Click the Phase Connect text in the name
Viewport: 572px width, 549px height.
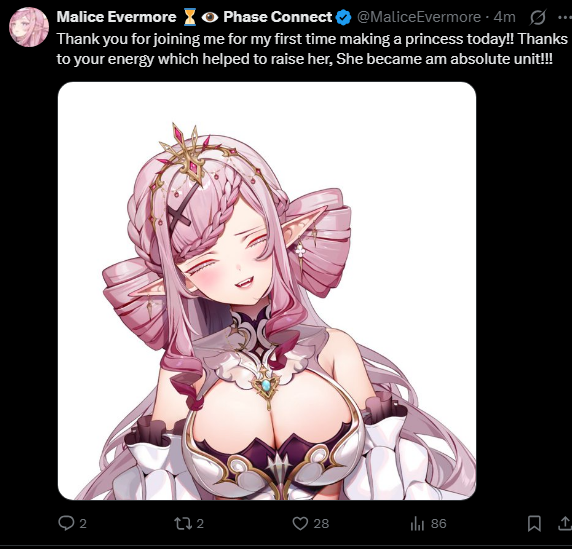277,17
